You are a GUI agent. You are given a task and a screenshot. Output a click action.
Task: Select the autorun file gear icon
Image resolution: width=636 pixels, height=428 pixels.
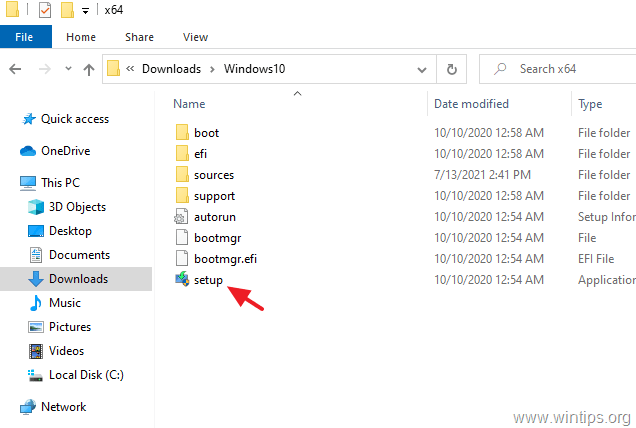point(181,217)
